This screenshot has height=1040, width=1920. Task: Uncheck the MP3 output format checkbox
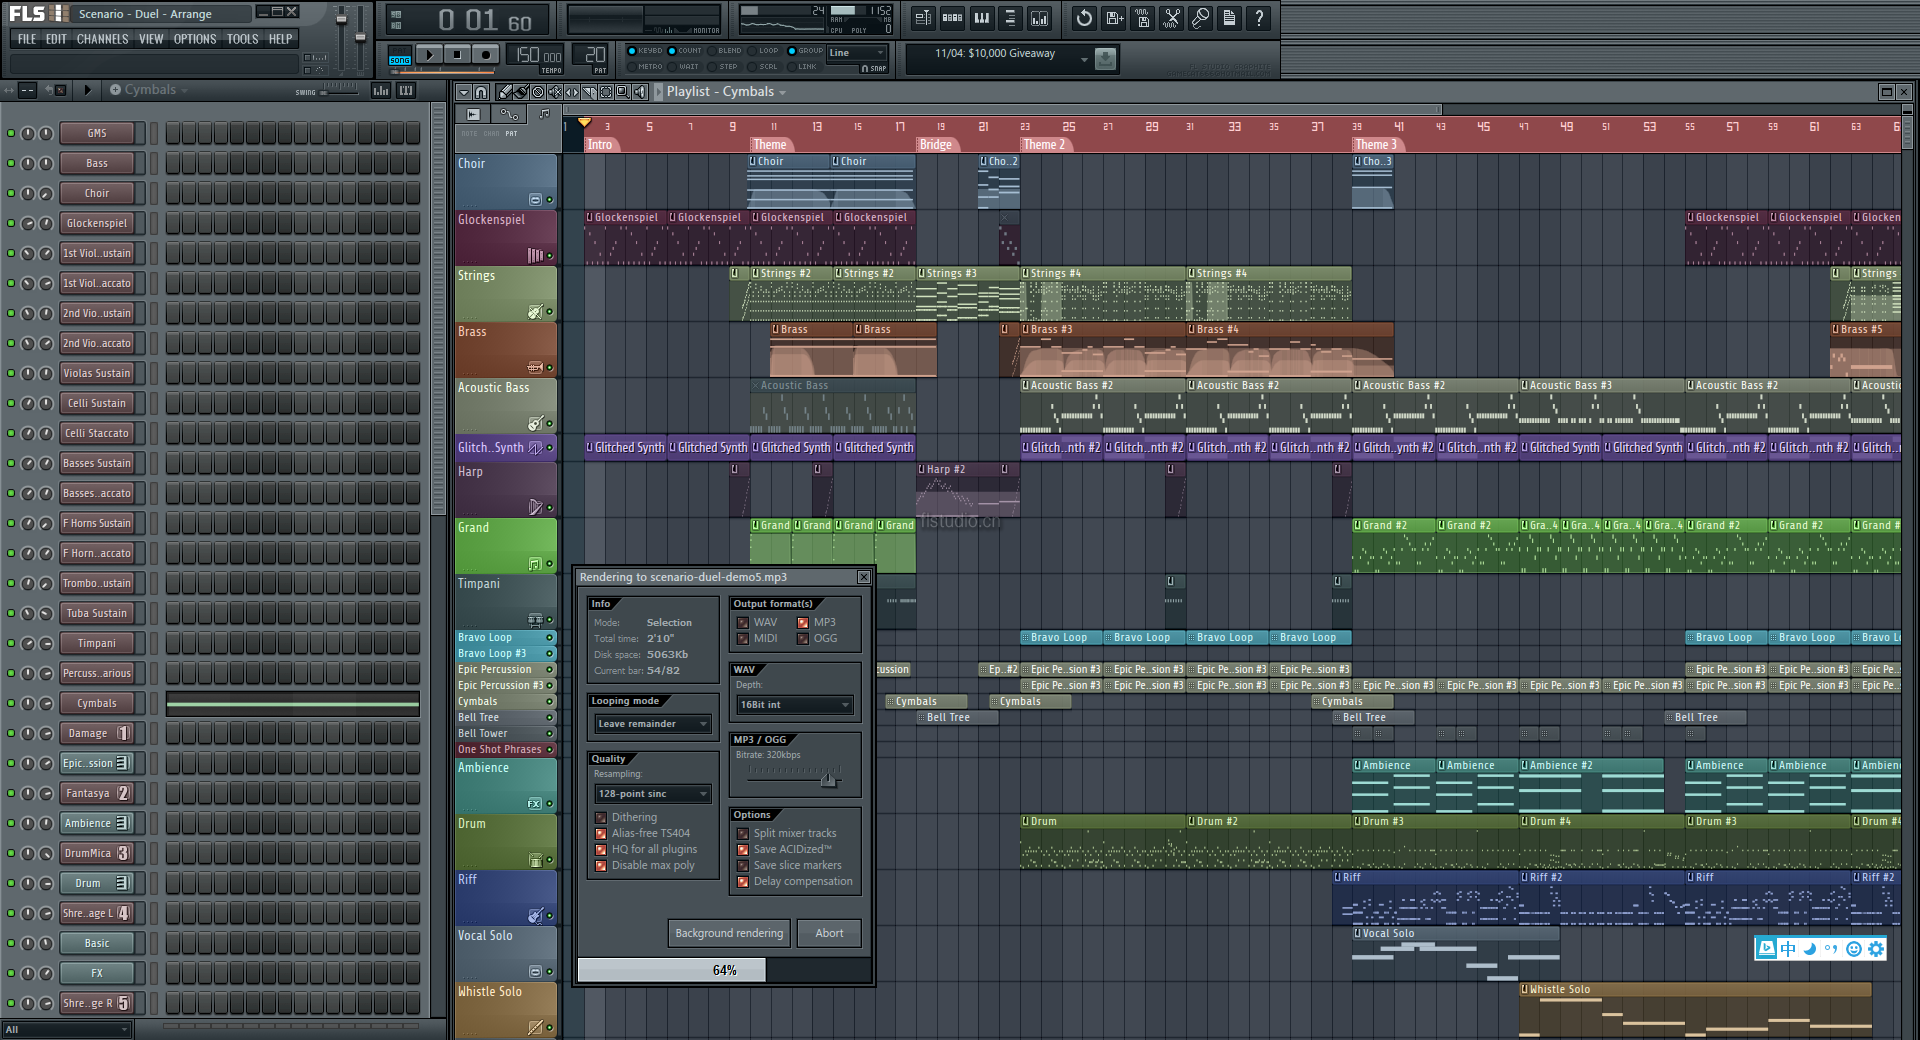(802, 622)
